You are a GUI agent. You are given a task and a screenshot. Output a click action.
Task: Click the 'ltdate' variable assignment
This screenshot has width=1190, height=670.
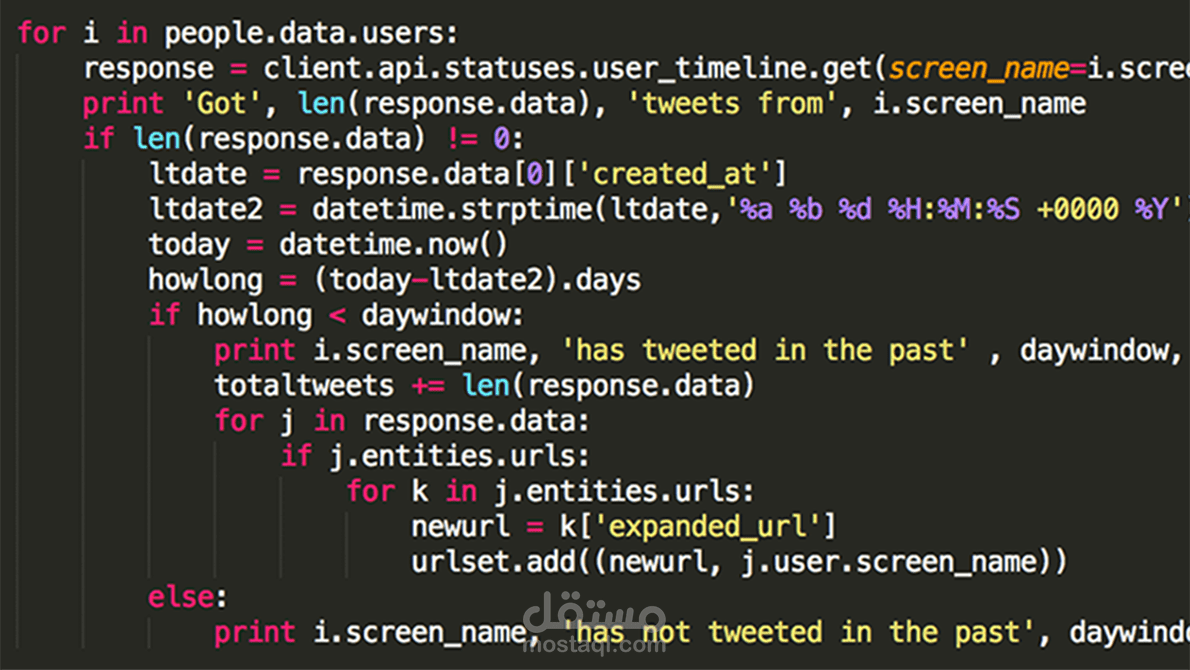point(198,174)
